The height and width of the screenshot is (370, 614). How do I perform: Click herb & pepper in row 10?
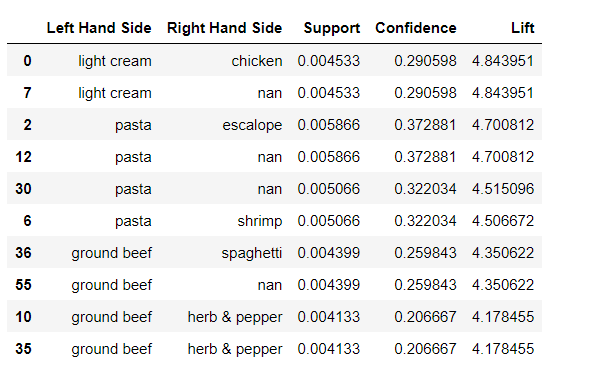(x=235, y=317)
